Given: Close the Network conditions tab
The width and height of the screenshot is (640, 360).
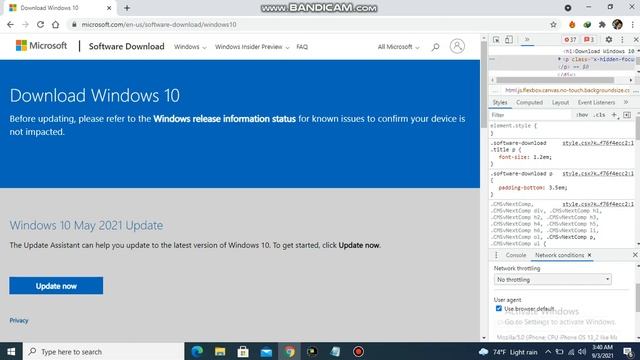Looking at the screenshot, I should coord(589,255).
